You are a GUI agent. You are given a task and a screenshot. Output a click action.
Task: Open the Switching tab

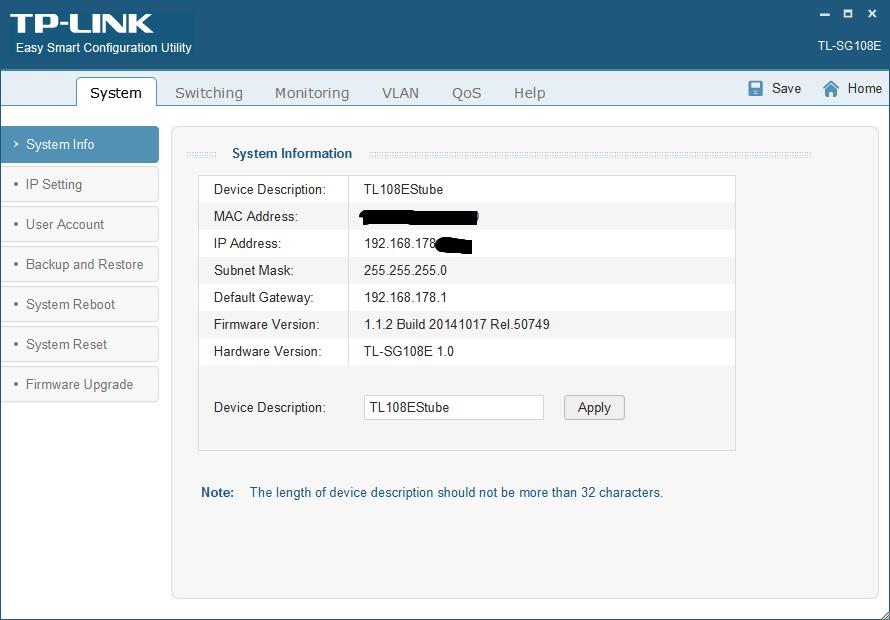[x=209, y=93]
